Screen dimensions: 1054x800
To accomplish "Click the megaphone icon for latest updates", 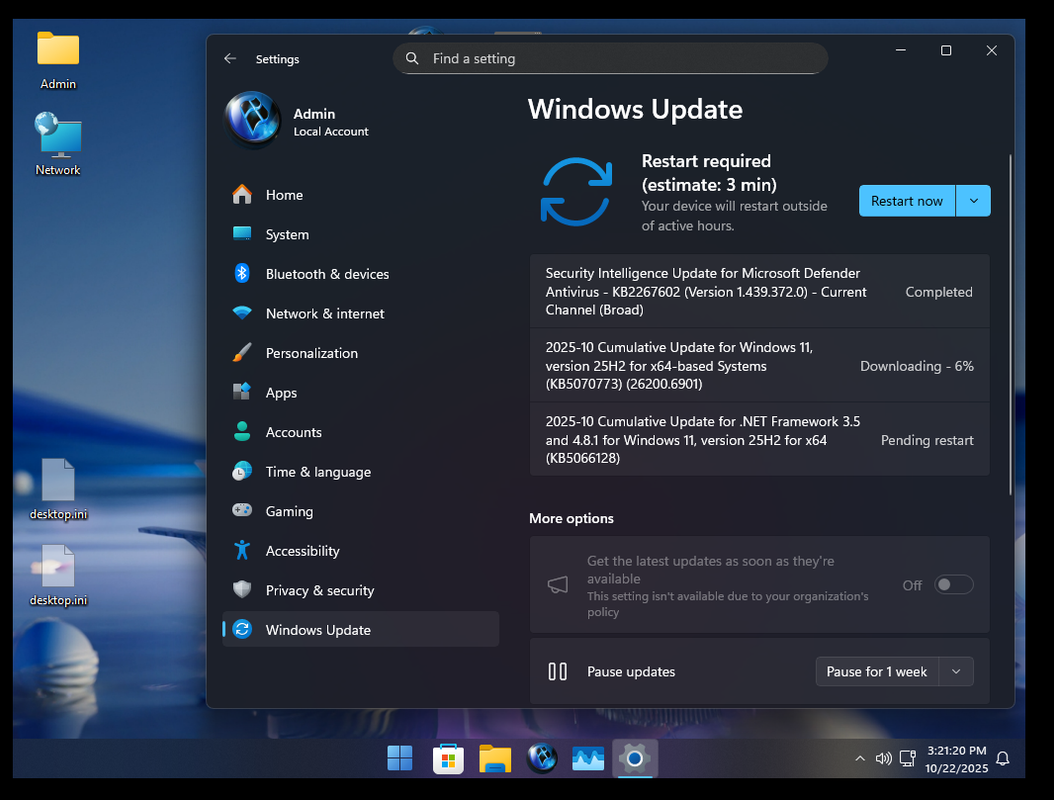I will [557, 585].
